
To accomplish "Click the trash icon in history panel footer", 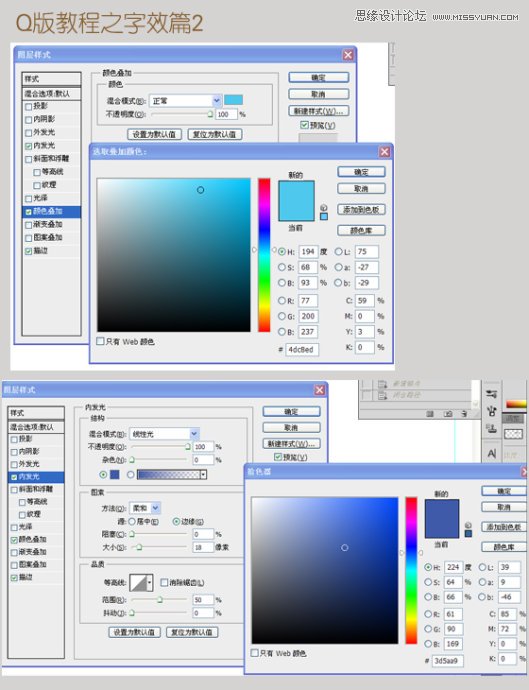I will click(464, 414).
